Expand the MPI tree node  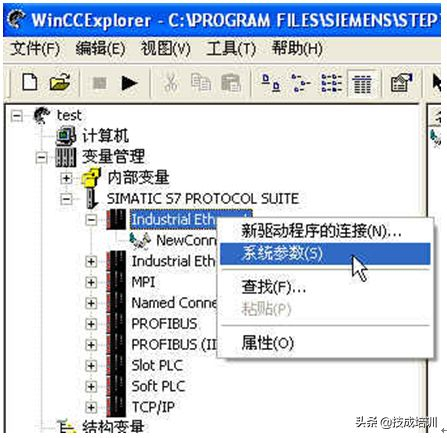[x=91, y=282]
